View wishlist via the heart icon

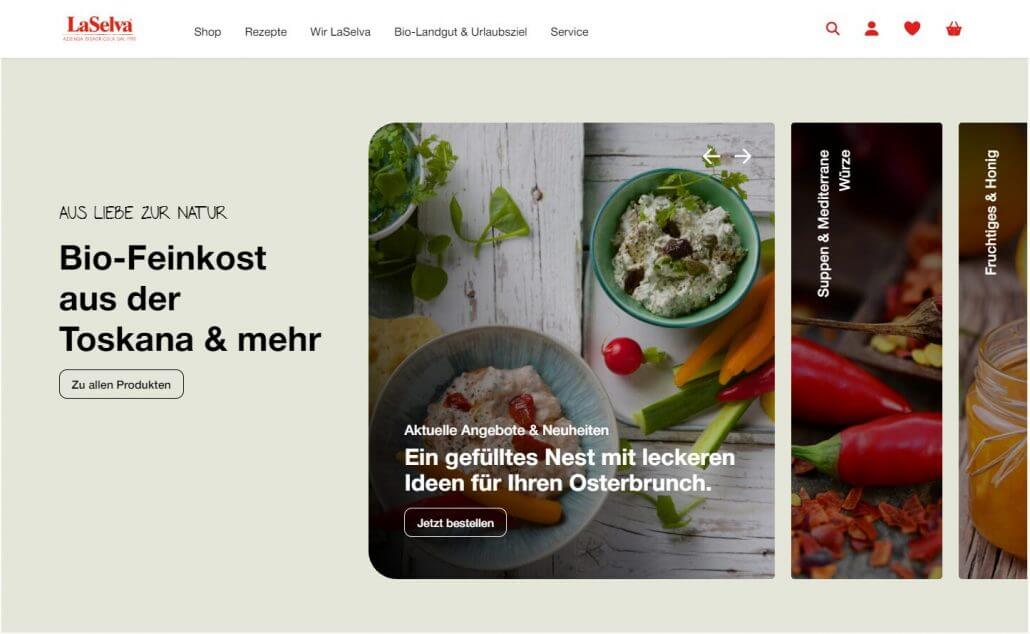tap(912, 28)
